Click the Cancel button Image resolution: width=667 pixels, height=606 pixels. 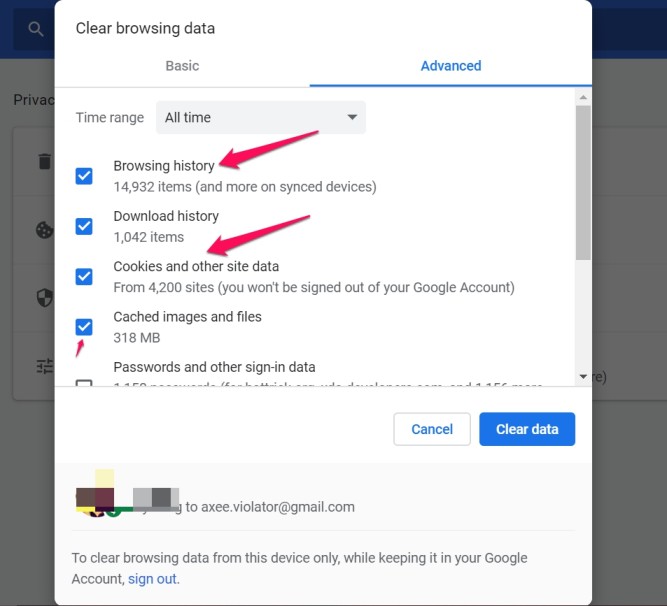[x=432, y=429]
